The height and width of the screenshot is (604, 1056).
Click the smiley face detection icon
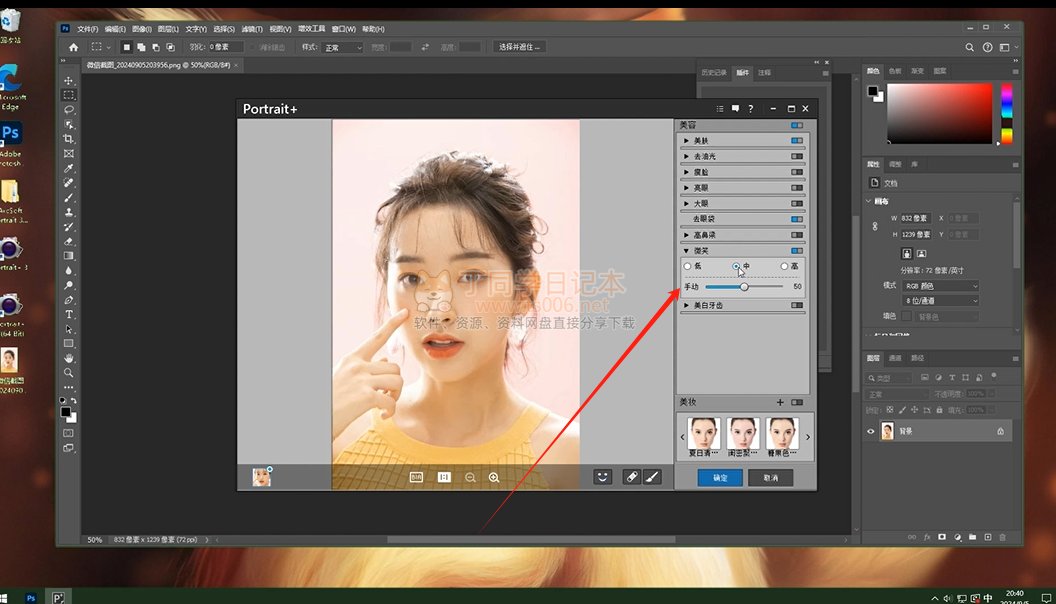pos(602,477)
